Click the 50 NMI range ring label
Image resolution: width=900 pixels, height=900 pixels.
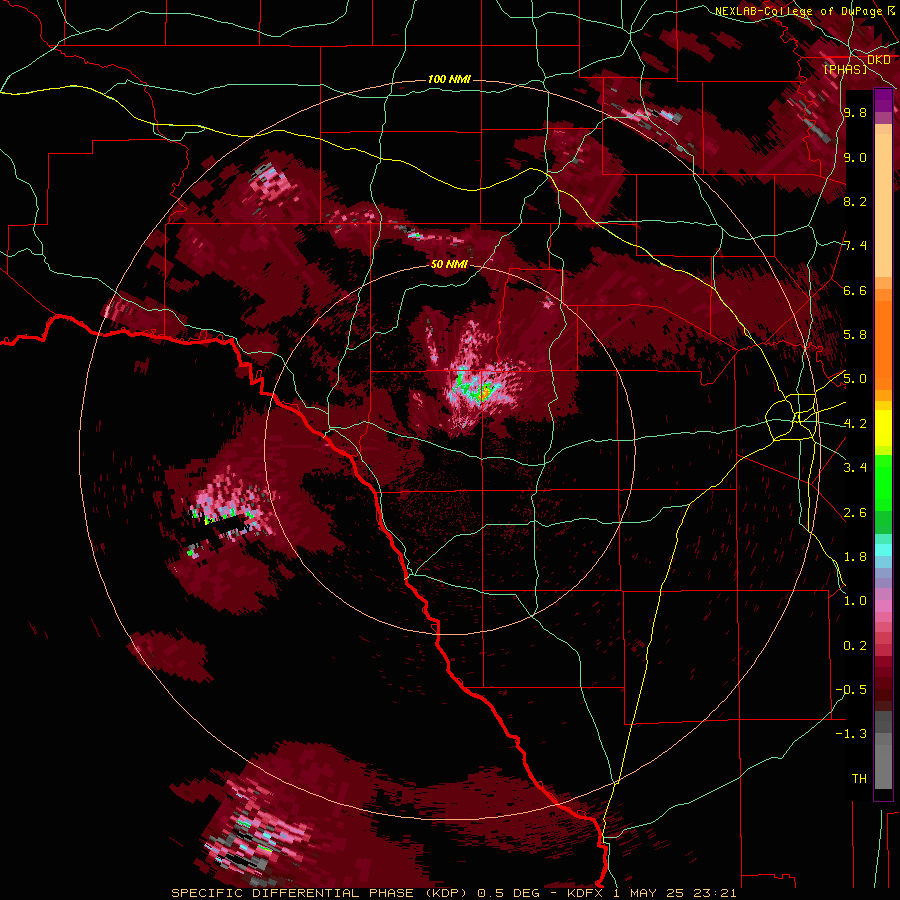[449, 264]
